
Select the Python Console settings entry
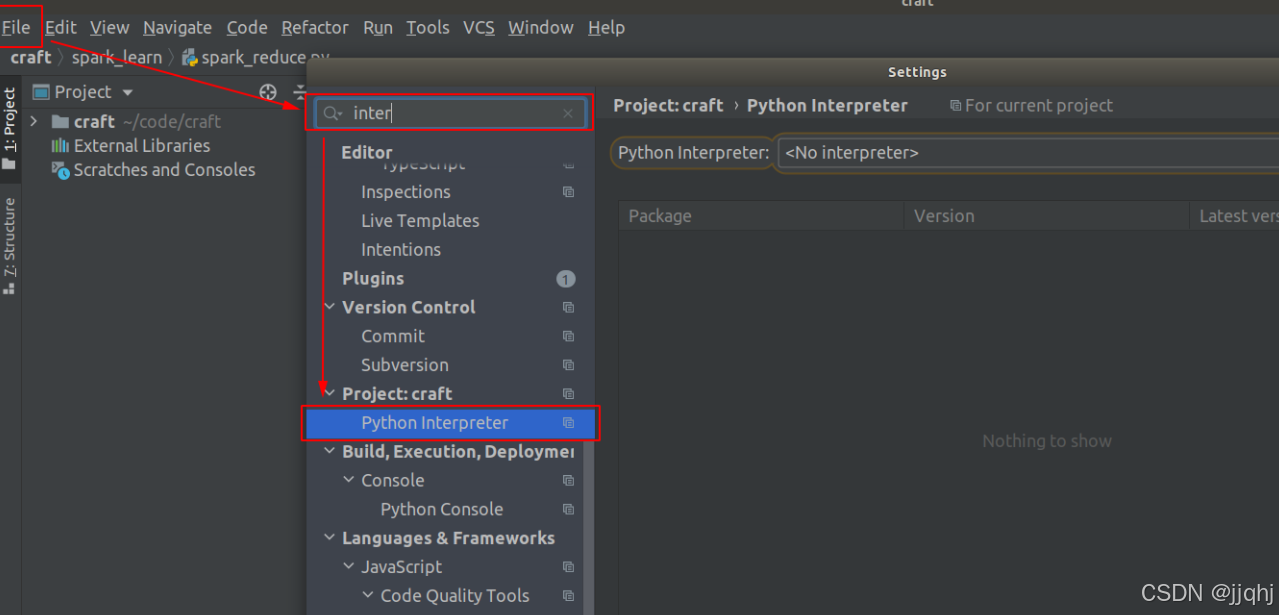(x=441, y=509)
